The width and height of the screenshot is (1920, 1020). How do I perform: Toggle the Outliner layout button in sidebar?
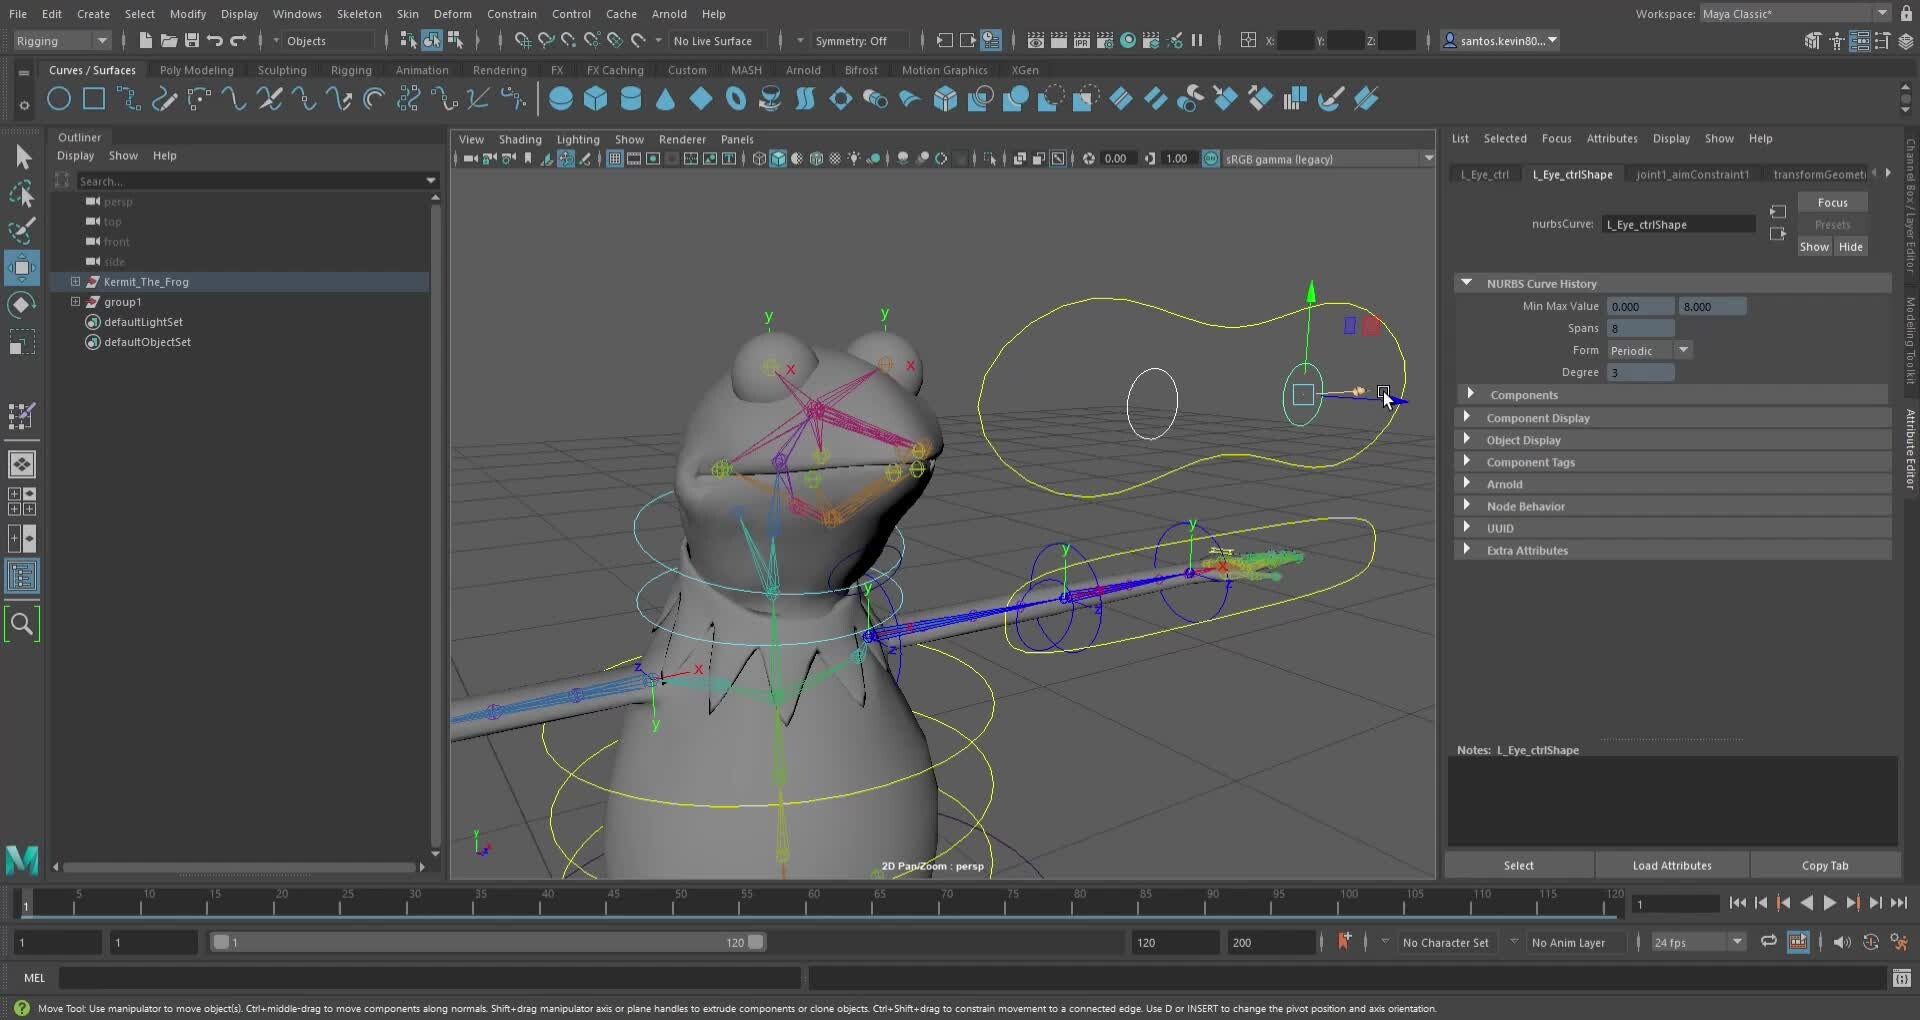22,576
